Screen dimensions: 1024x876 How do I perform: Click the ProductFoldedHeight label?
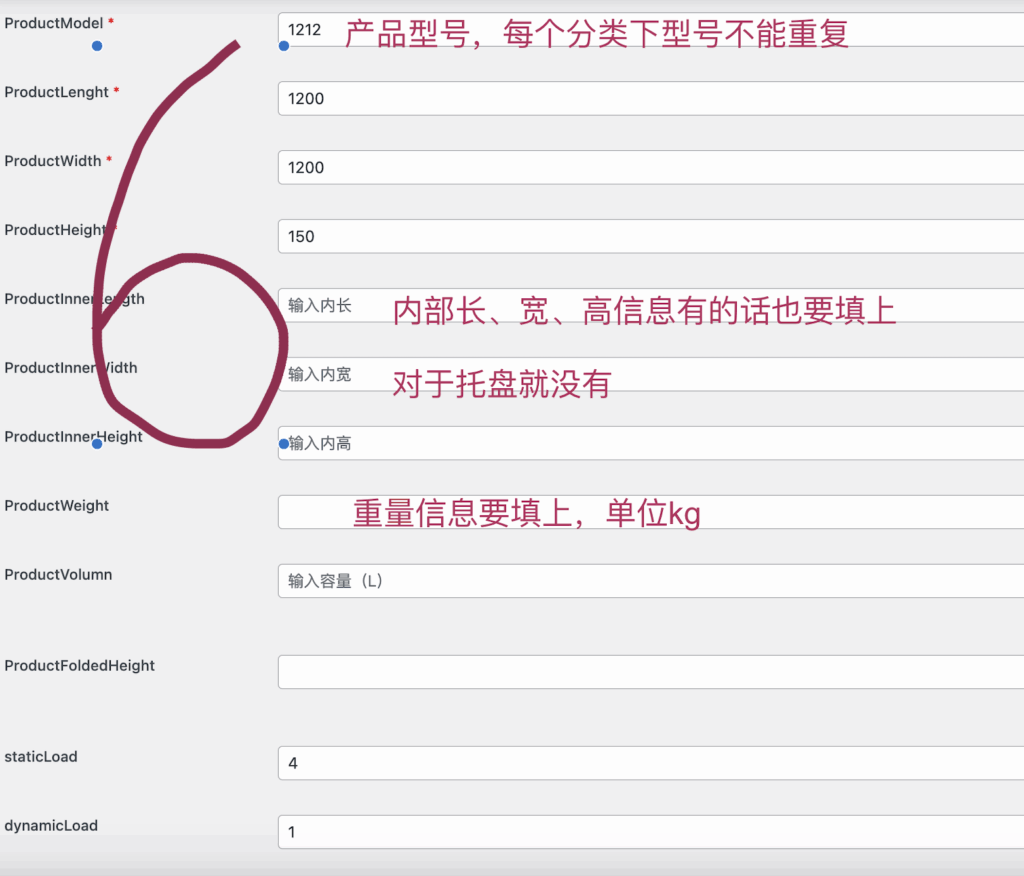[80, 665]
